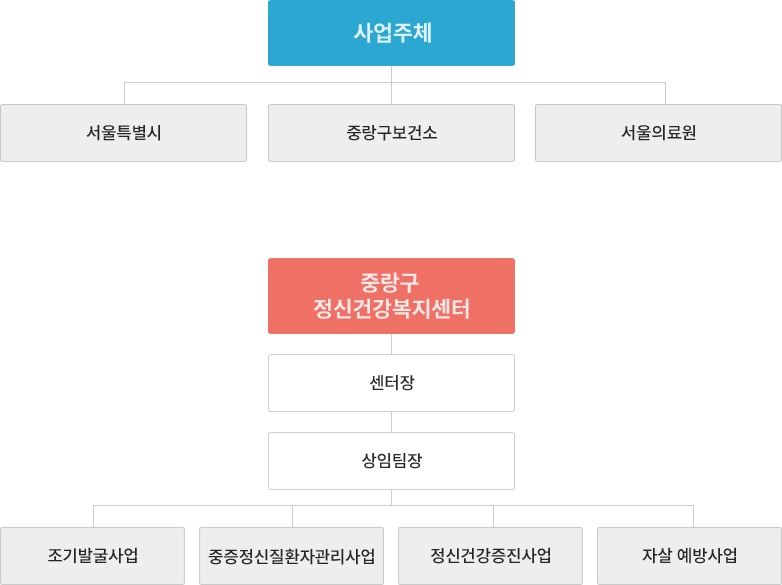
Task: Click the 자살 예방사업 box
Action: click(689, 556)
